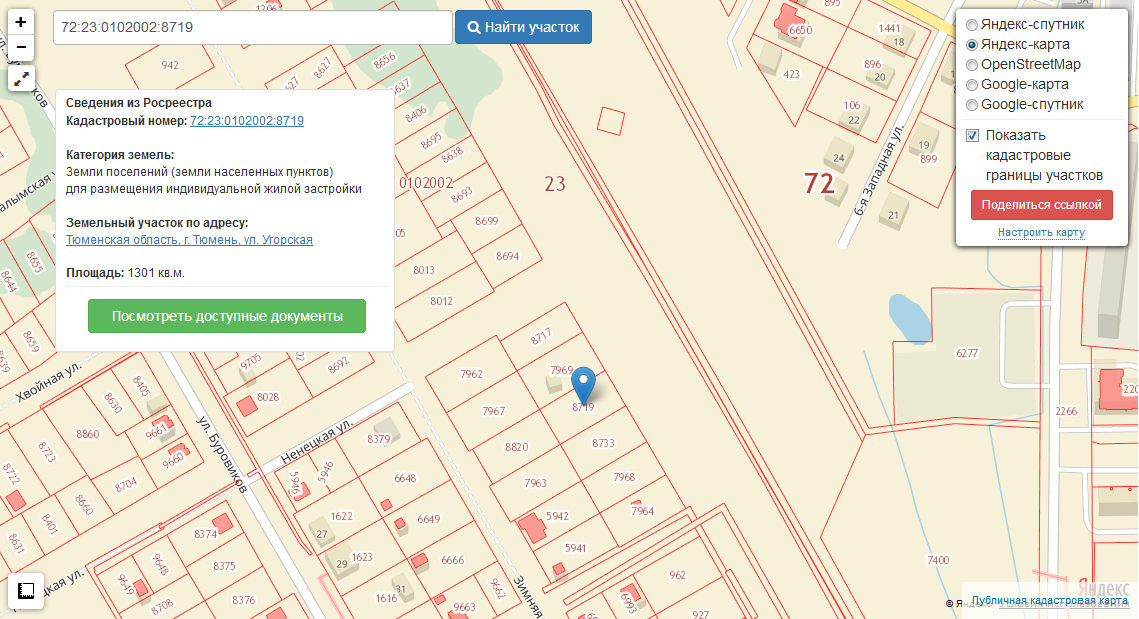Click the Поделиться ссылкой button

click(1042, 205)
